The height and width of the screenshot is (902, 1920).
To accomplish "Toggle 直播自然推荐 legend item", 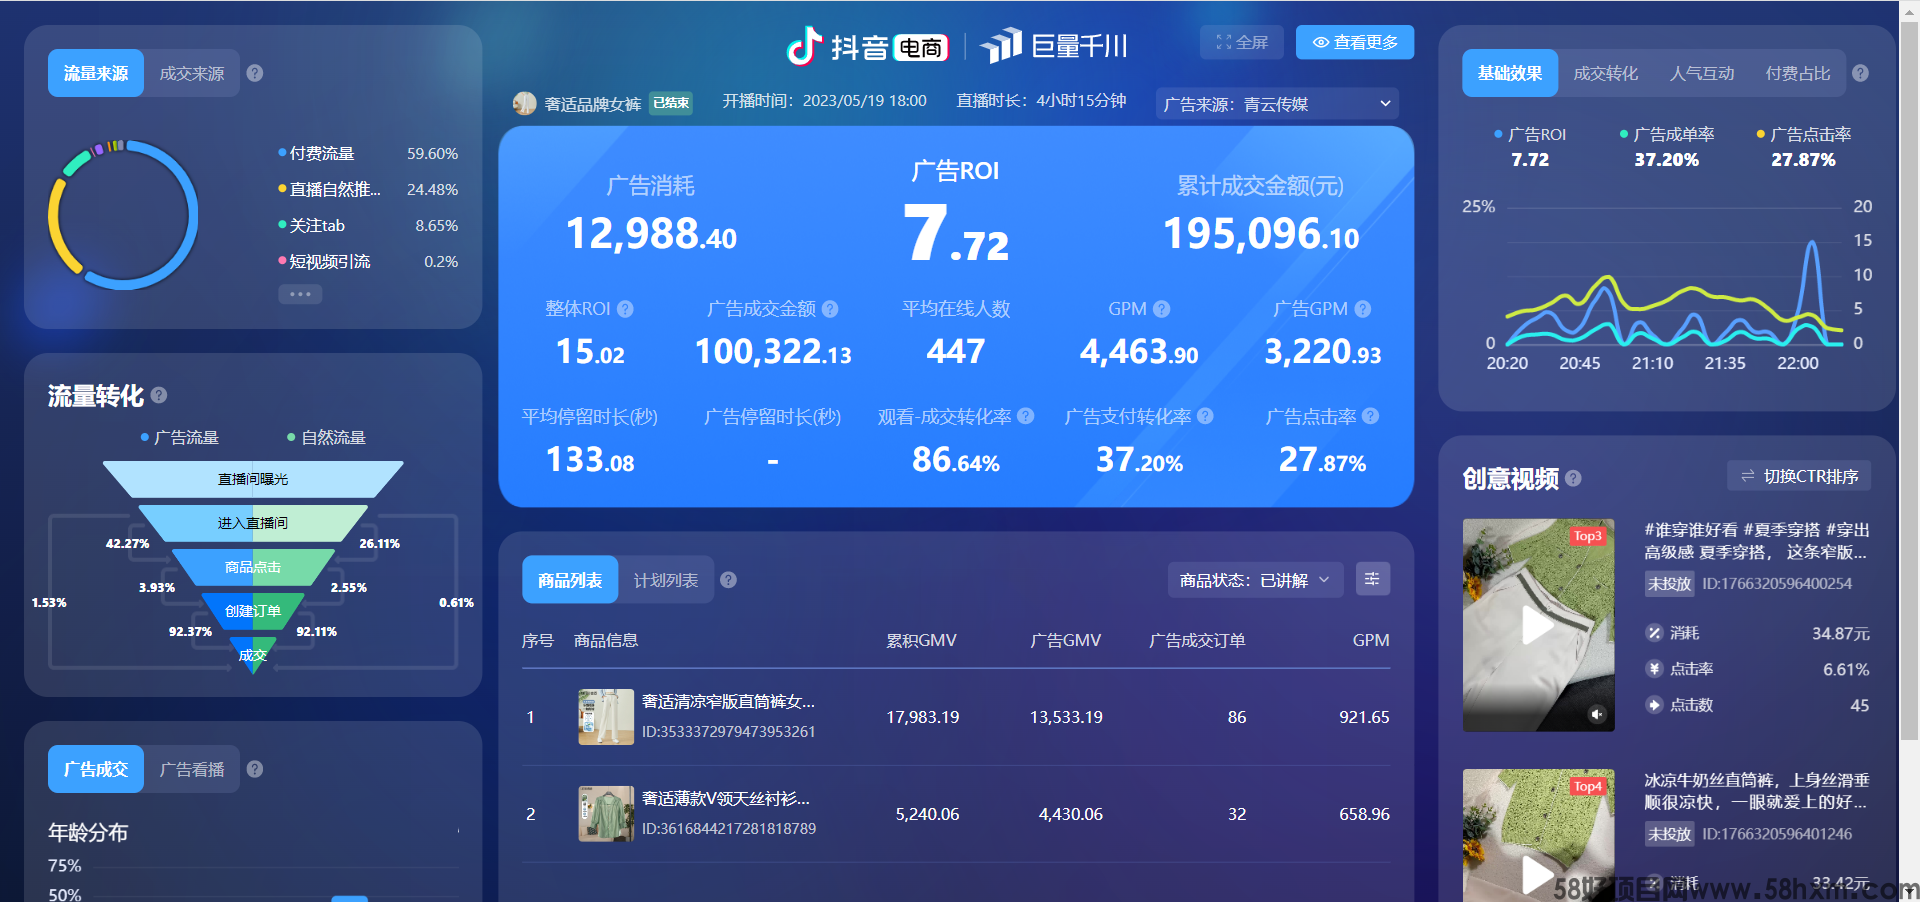I will [329, 189].
